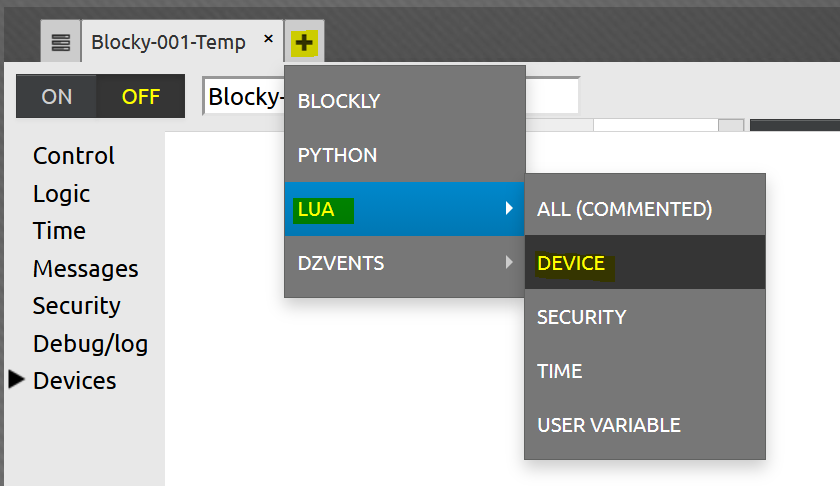
Task: Choose BLOCKLY from the new event menu
Action: [x=339, y=101]
